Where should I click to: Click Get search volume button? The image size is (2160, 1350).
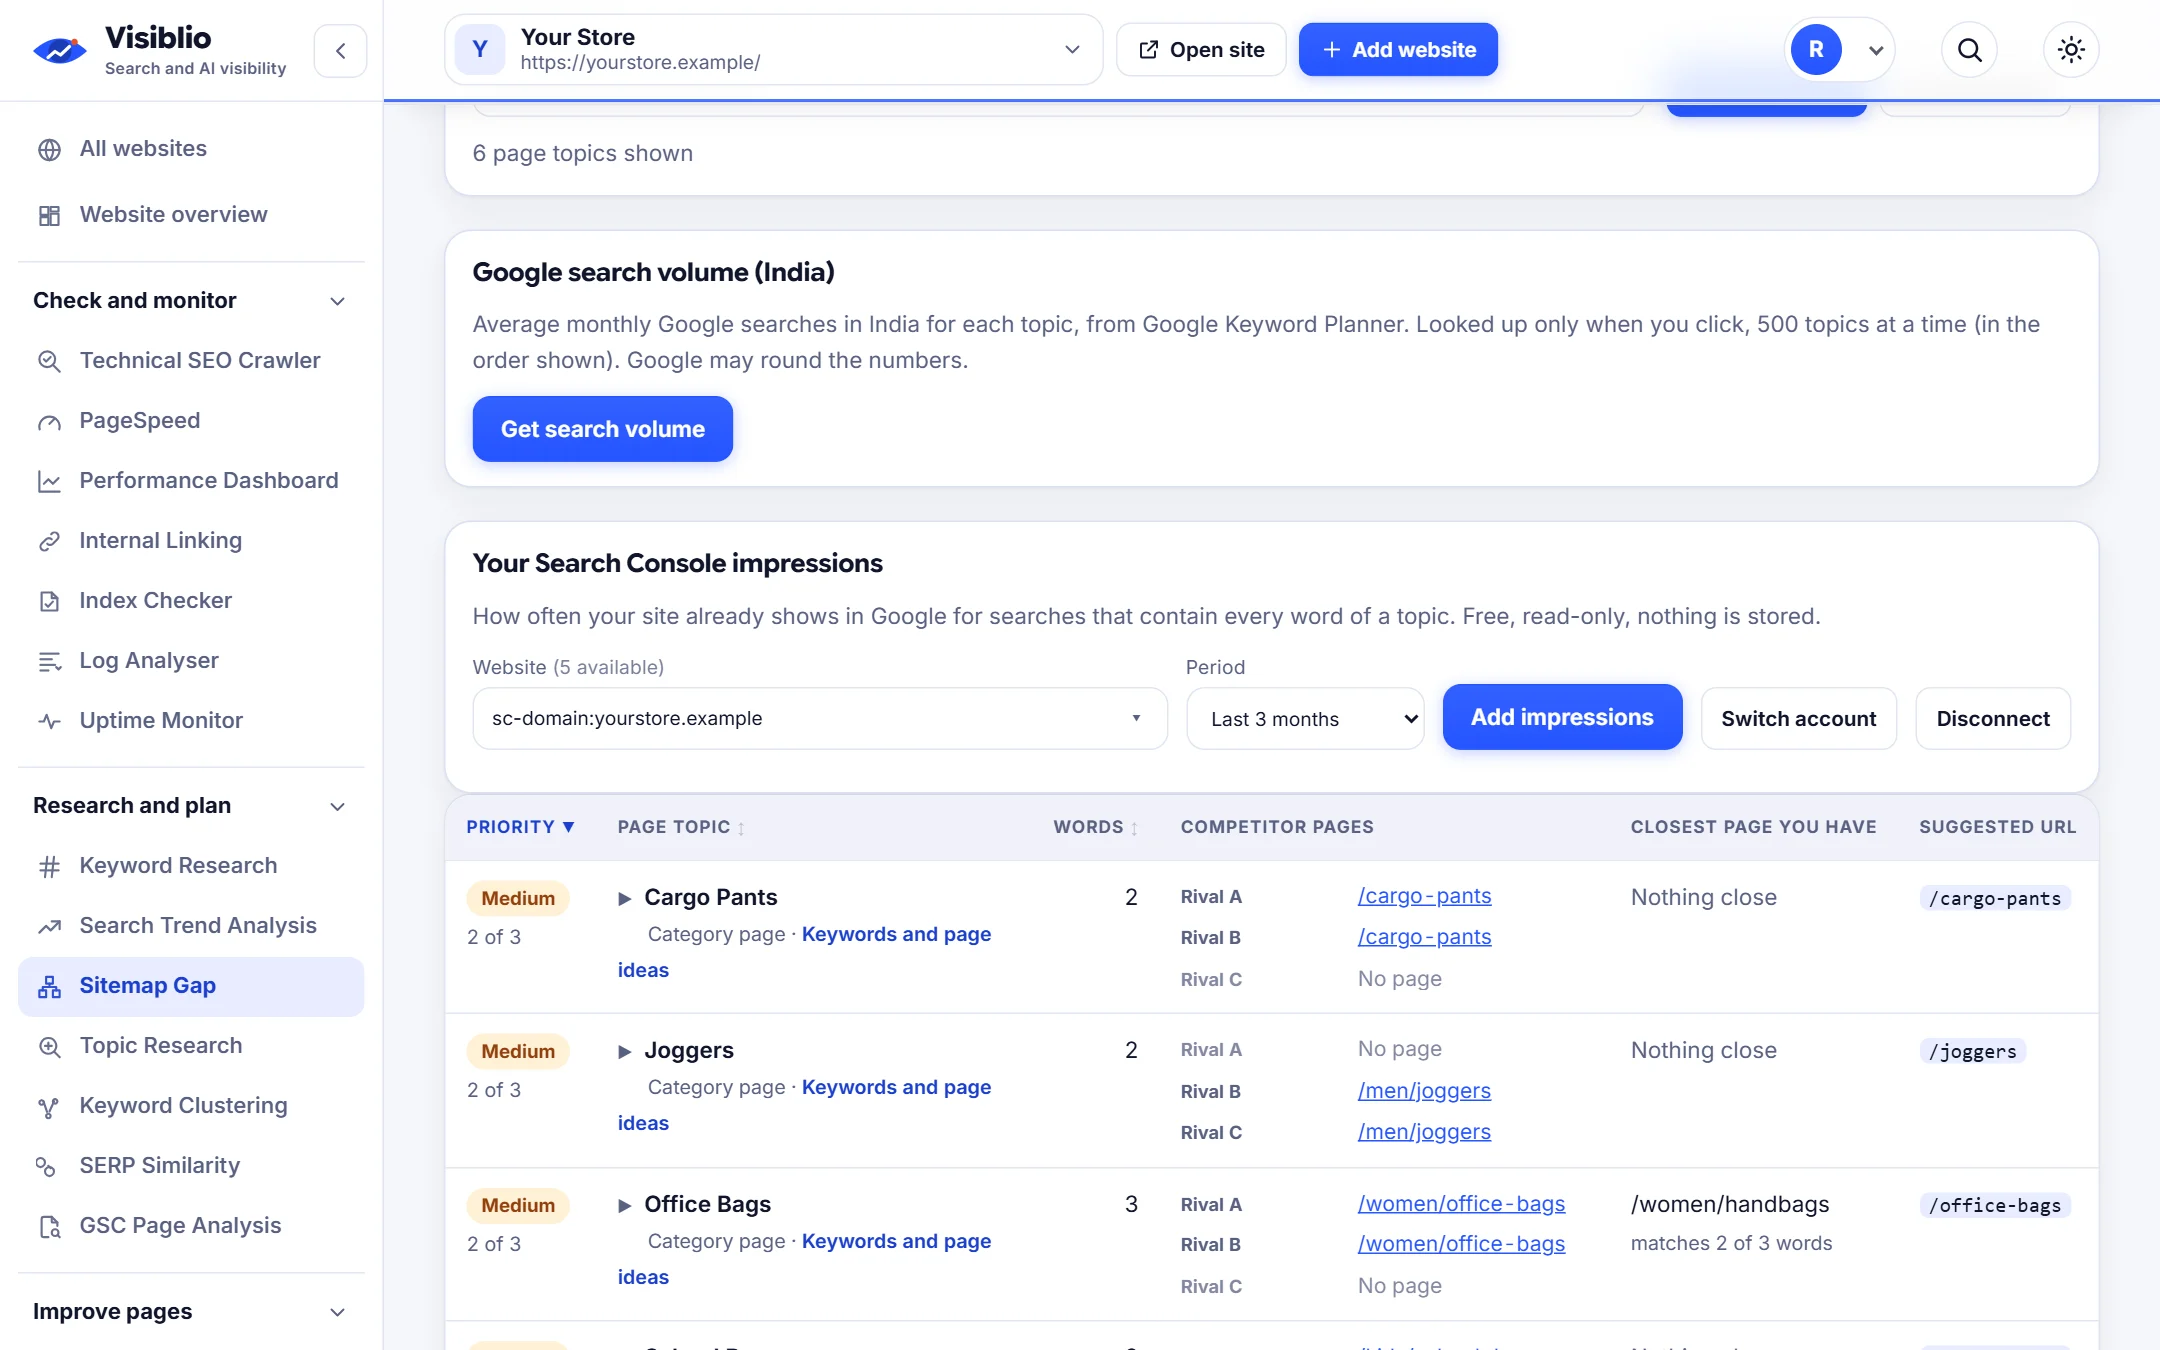tap(603, 429)
